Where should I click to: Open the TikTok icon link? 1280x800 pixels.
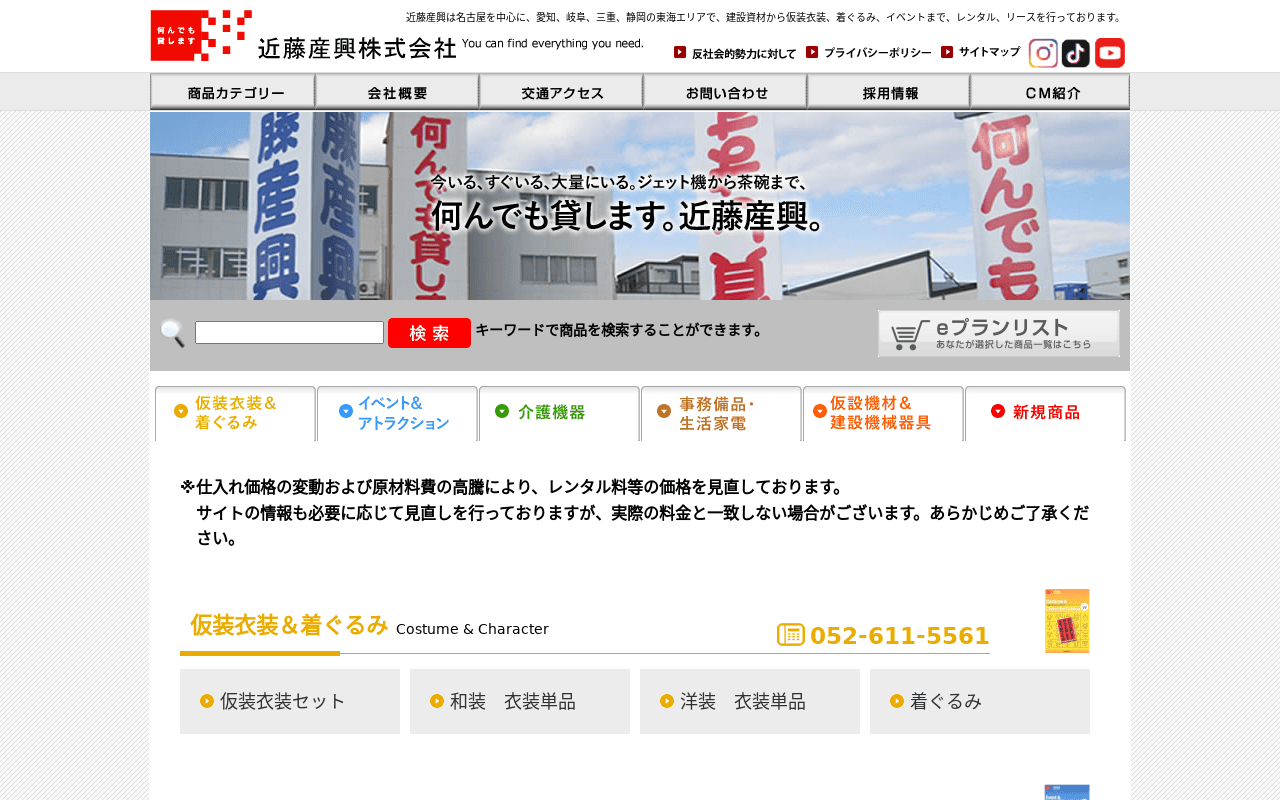pyautogui.click(x=1076, y=53)
